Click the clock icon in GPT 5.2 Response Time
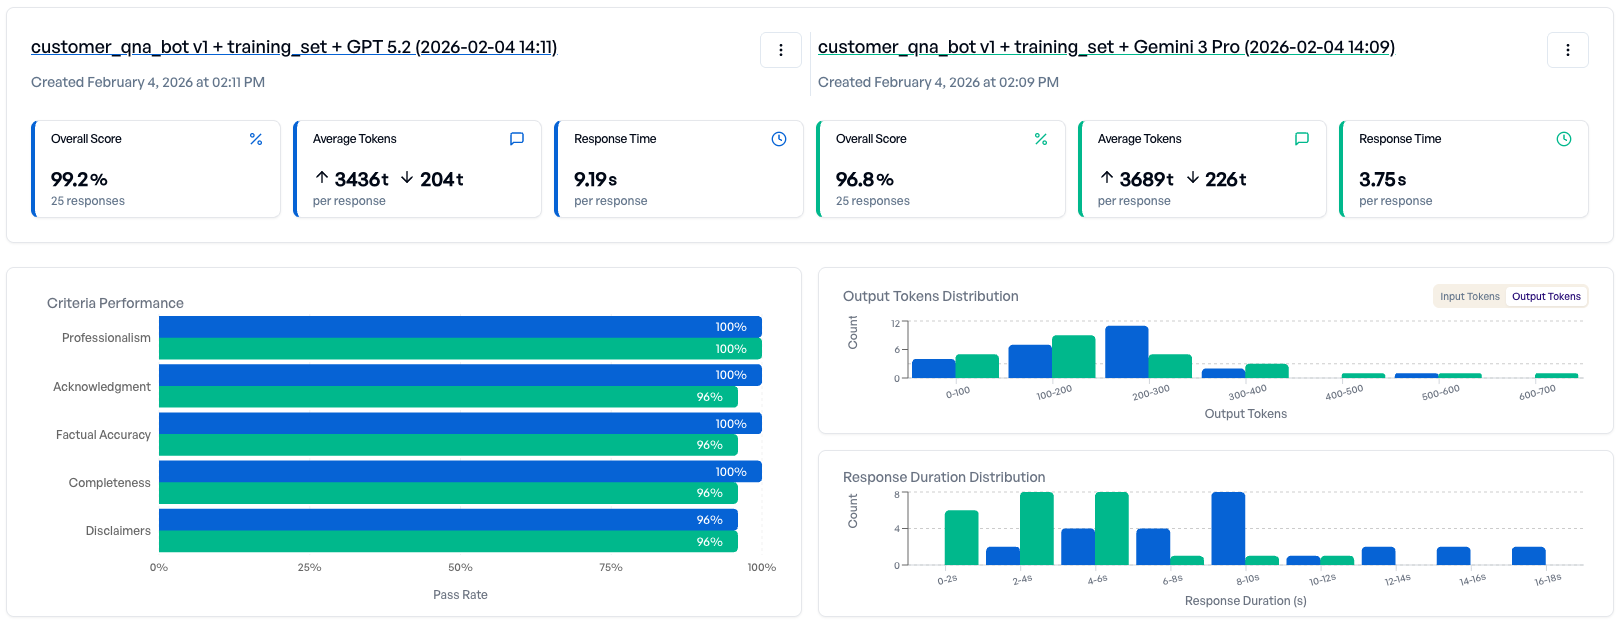Viewport: 1623px width, 628px height. (779, 139)
